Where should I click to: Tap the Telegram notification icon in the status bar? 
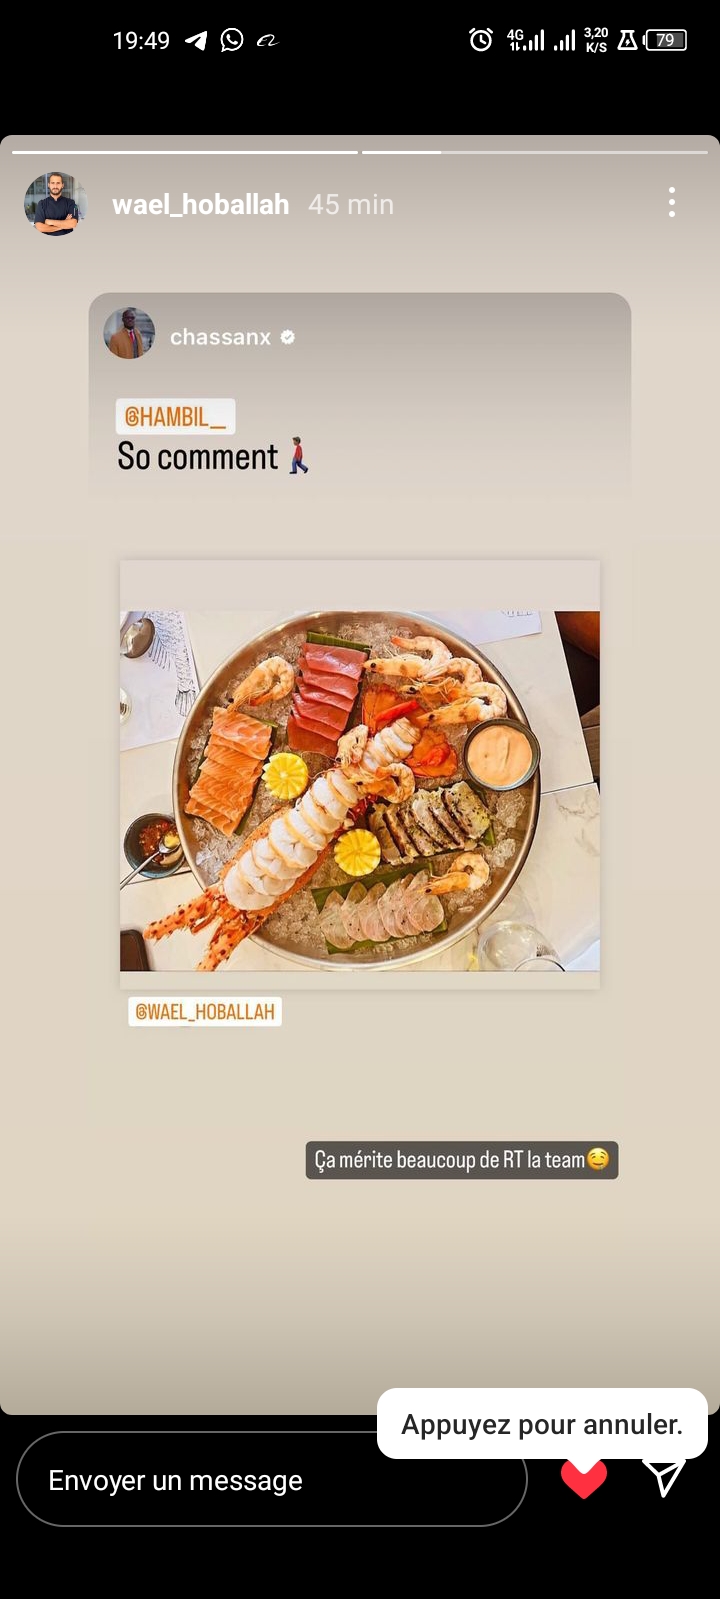(197, 41)
